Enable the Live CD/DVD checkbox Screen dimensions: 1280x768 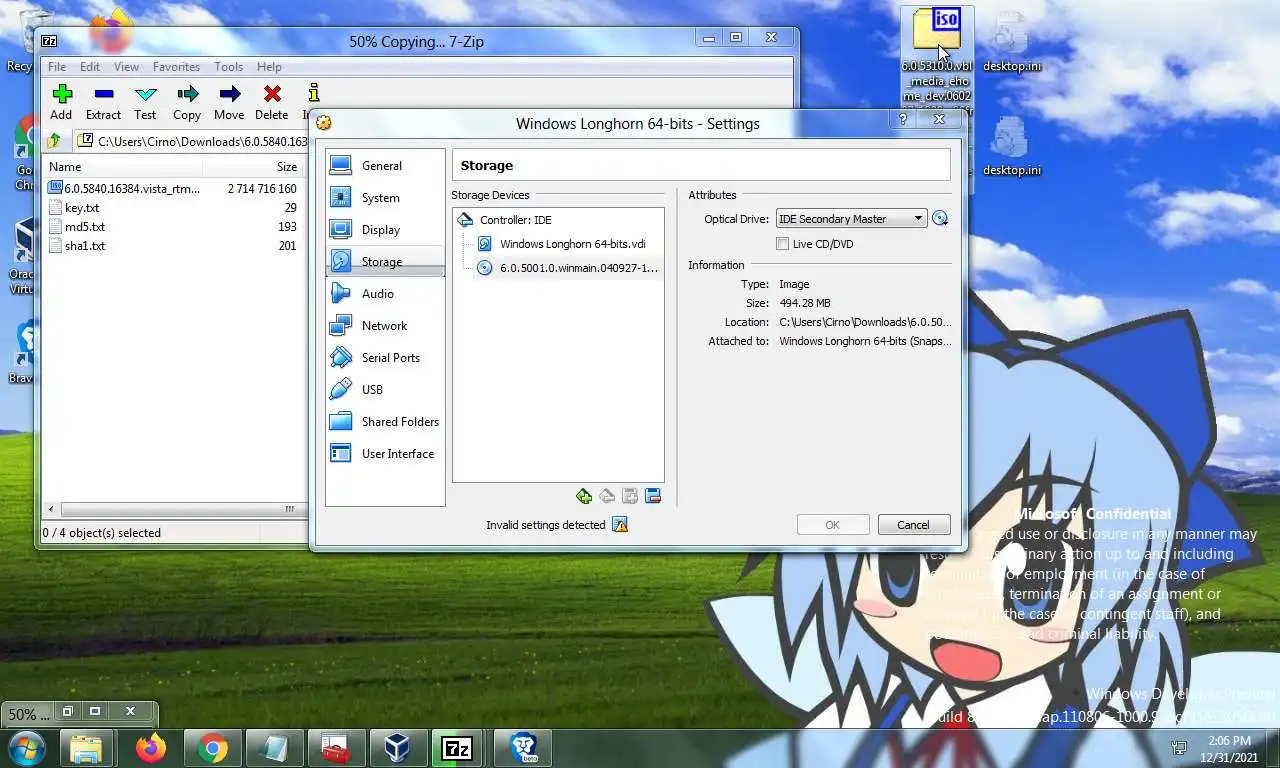[782, 244]
